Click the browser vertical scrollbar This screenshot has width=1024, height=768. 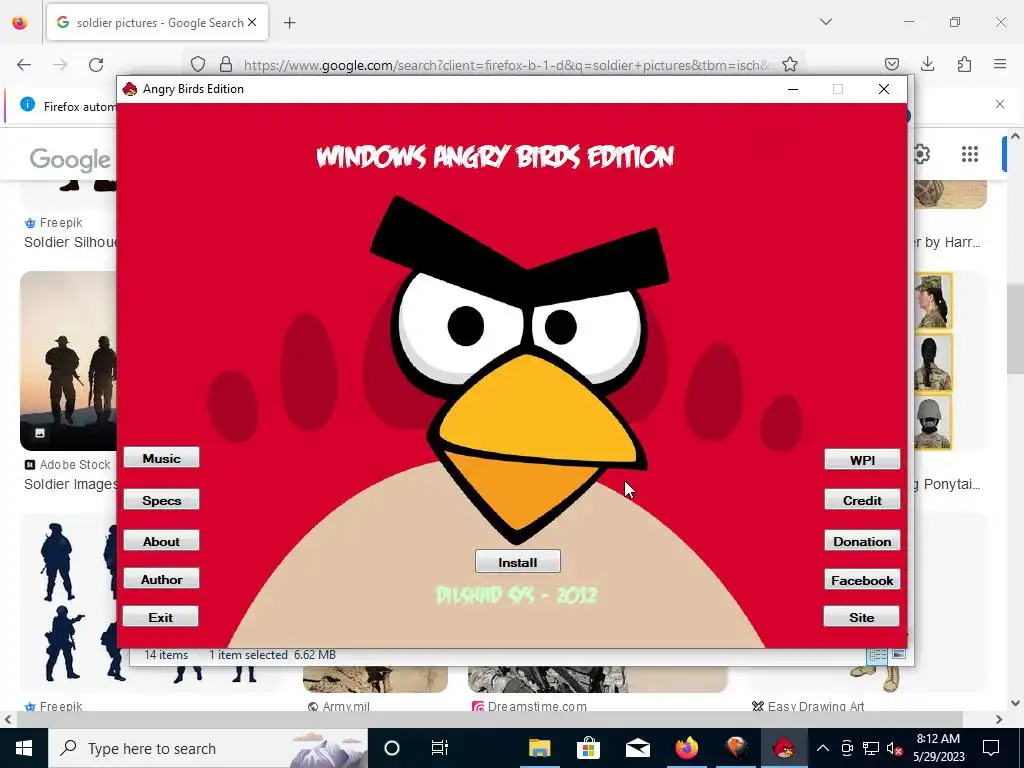[1014, 329]
